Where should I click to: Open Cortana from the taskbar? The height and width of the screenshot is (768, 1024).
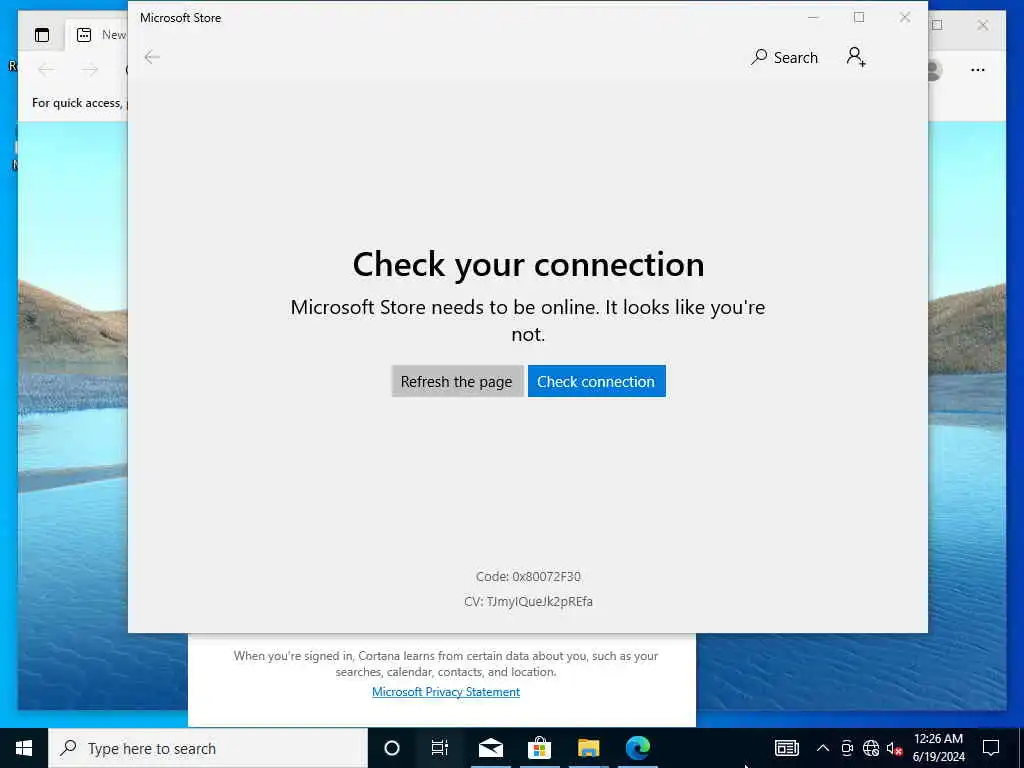coord(392,748)
